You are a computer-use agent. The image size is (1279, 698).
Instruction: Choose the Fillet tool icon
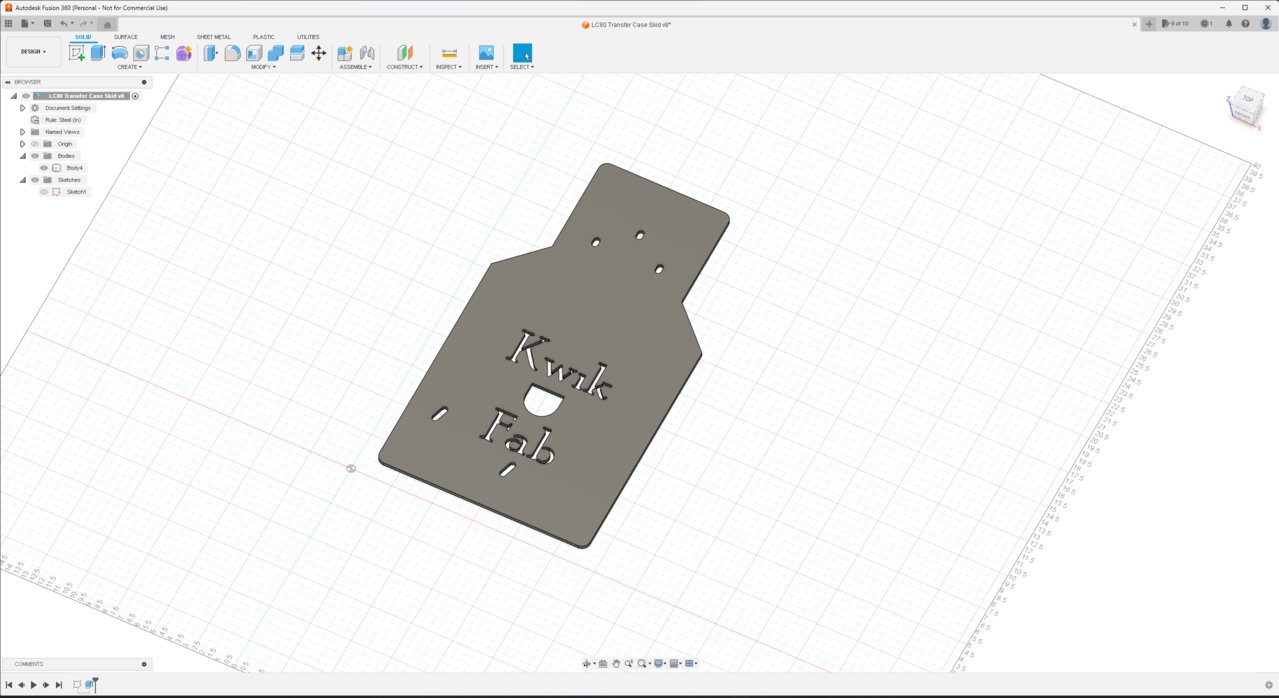232,53
